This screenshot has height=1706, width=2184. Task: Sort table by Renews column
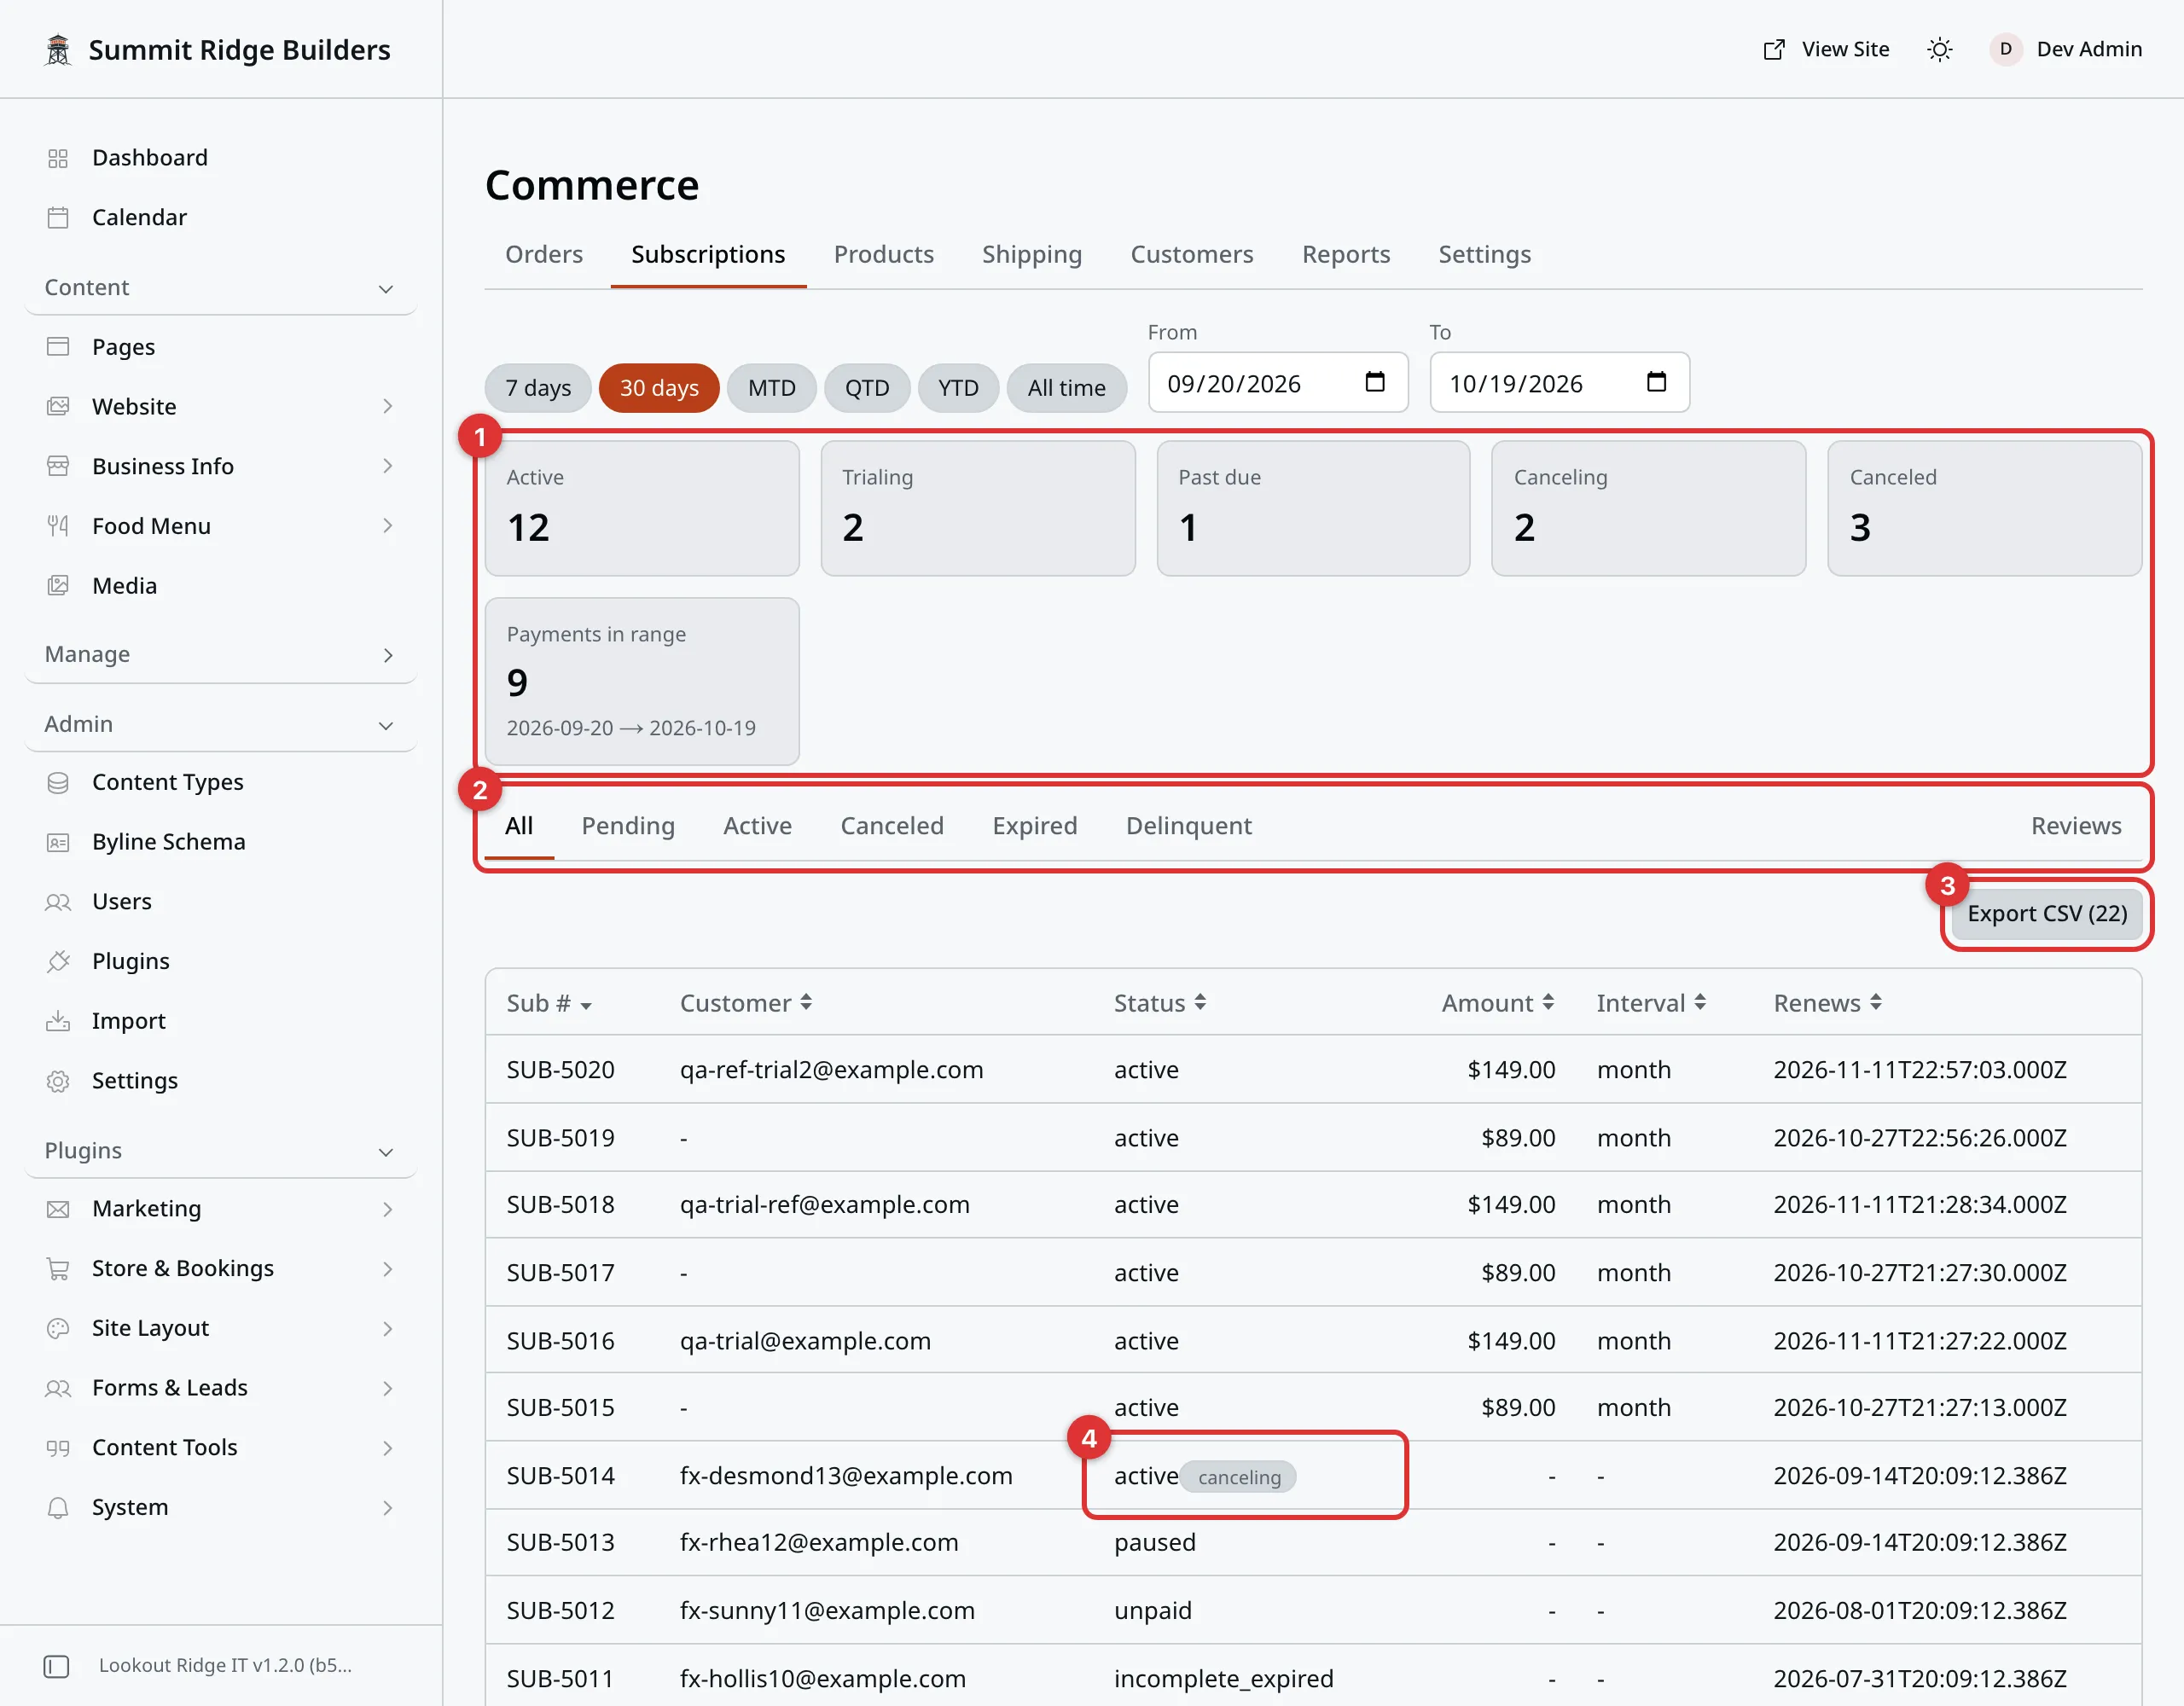tap(1828, 1003)
